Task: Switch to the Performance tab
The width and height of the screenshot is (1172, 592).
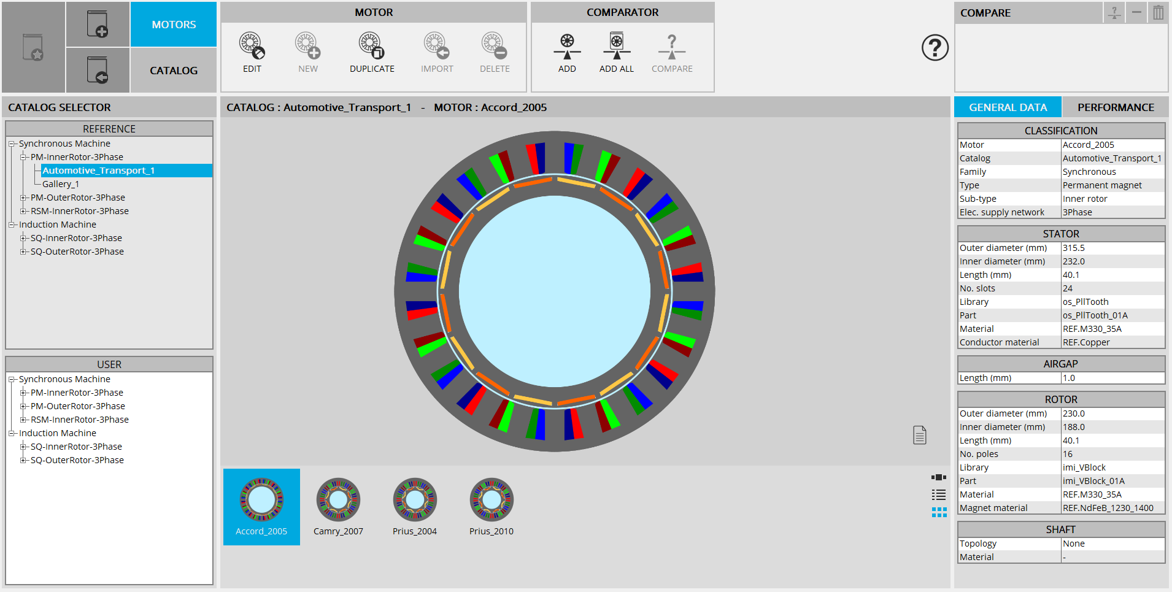Action: [1115, 107]
